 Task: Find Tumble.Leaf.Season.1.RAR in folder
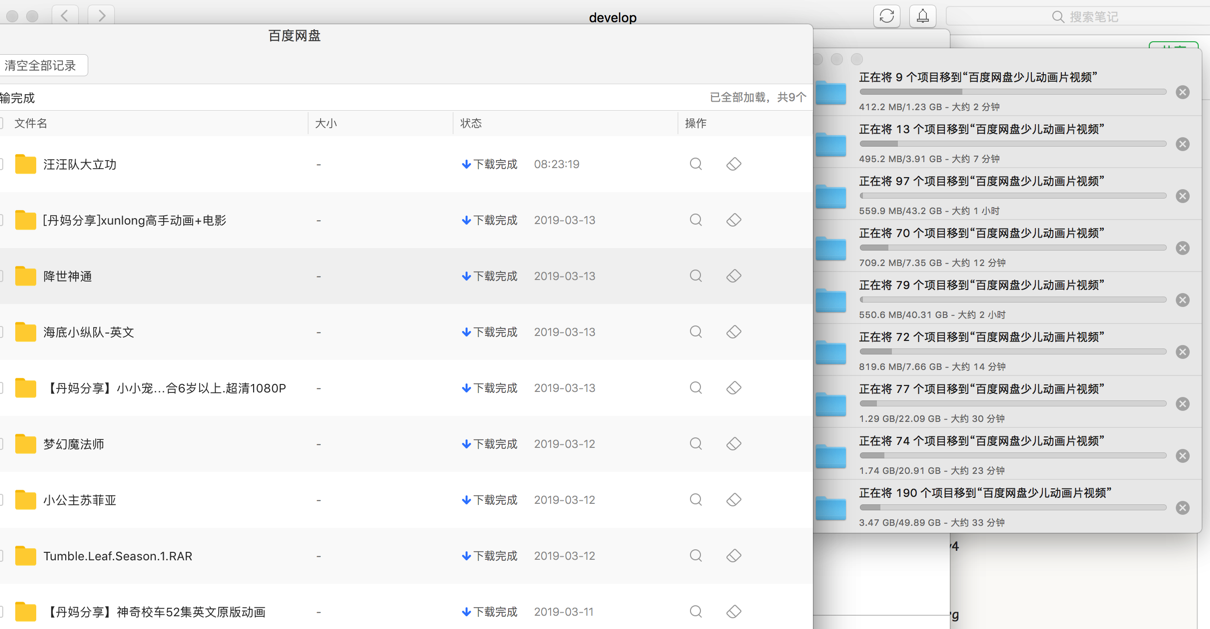(696, 556)
